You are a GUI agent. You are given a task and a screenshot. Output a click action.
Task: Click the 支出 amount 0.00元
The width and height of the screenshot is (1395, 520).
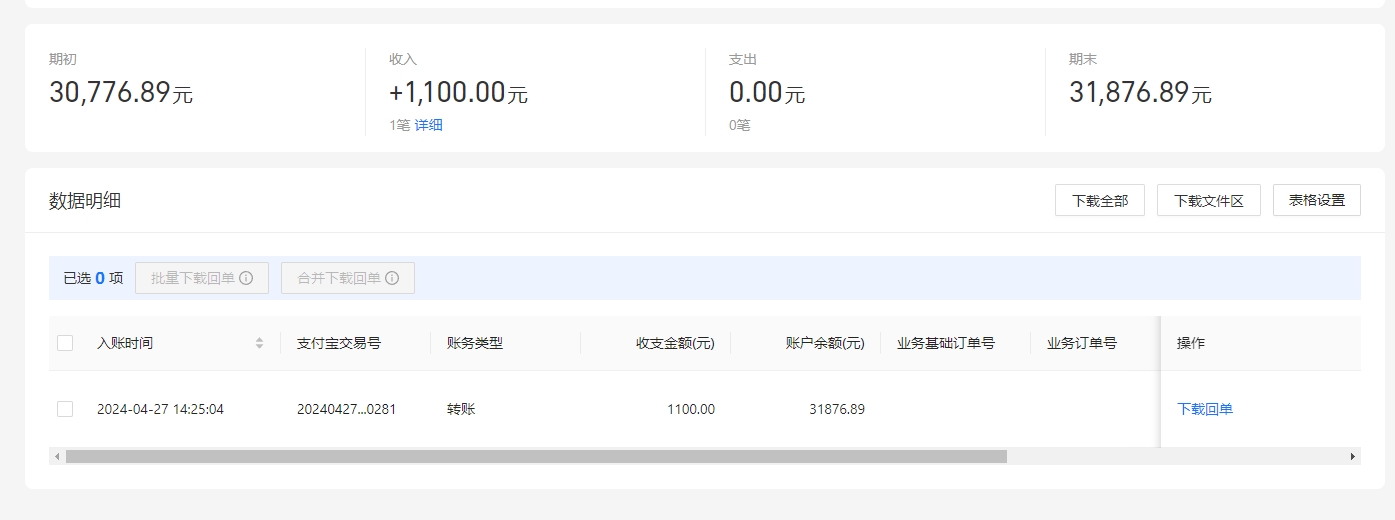click(x=767, y=93)
